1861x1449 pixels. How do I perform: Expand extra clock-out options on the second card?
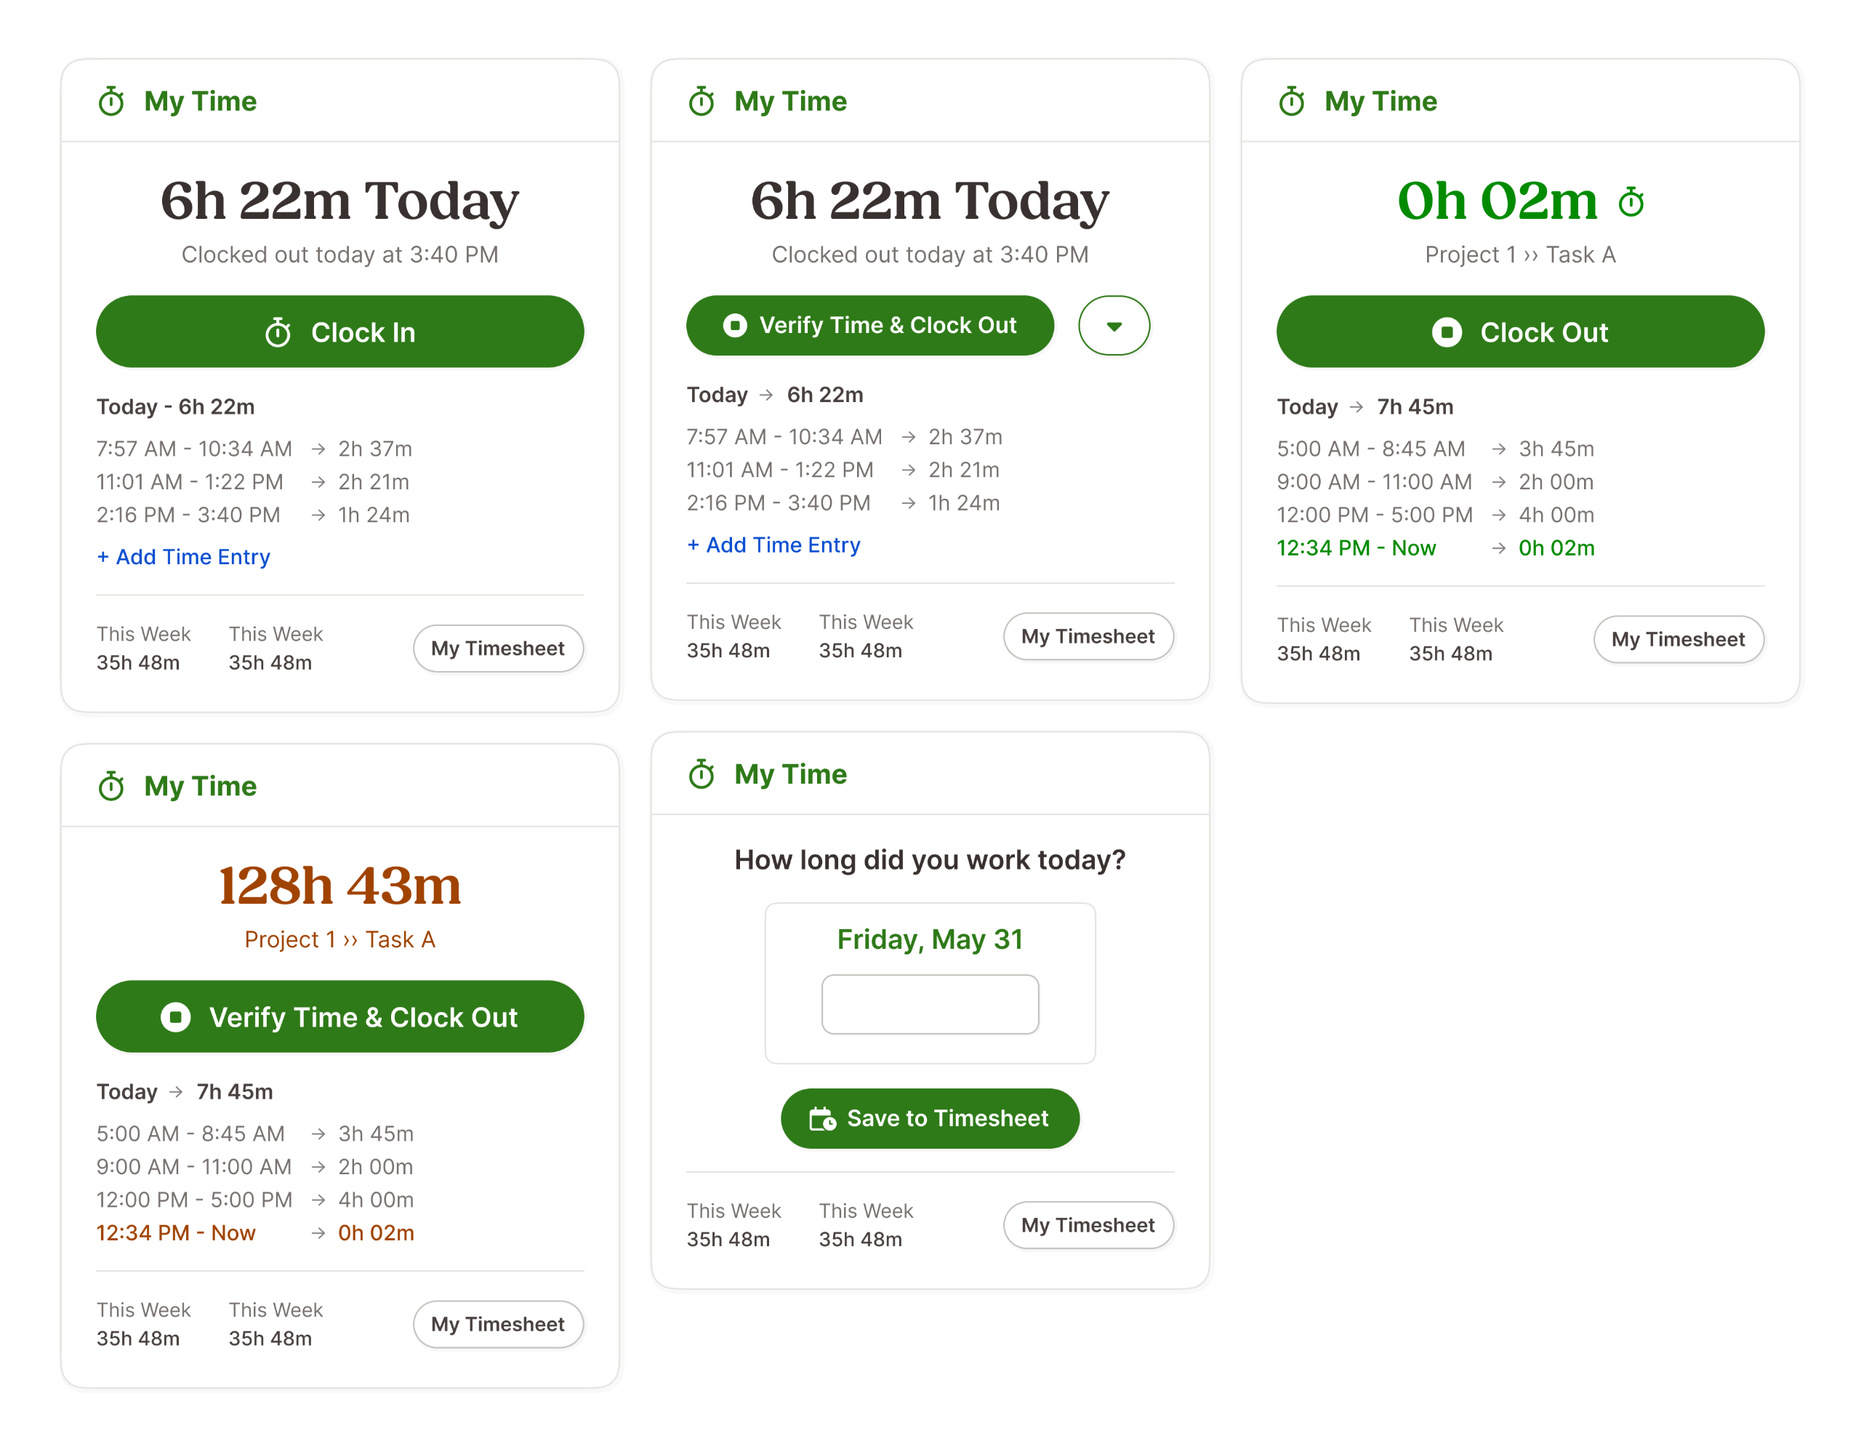pos(1113,325)
